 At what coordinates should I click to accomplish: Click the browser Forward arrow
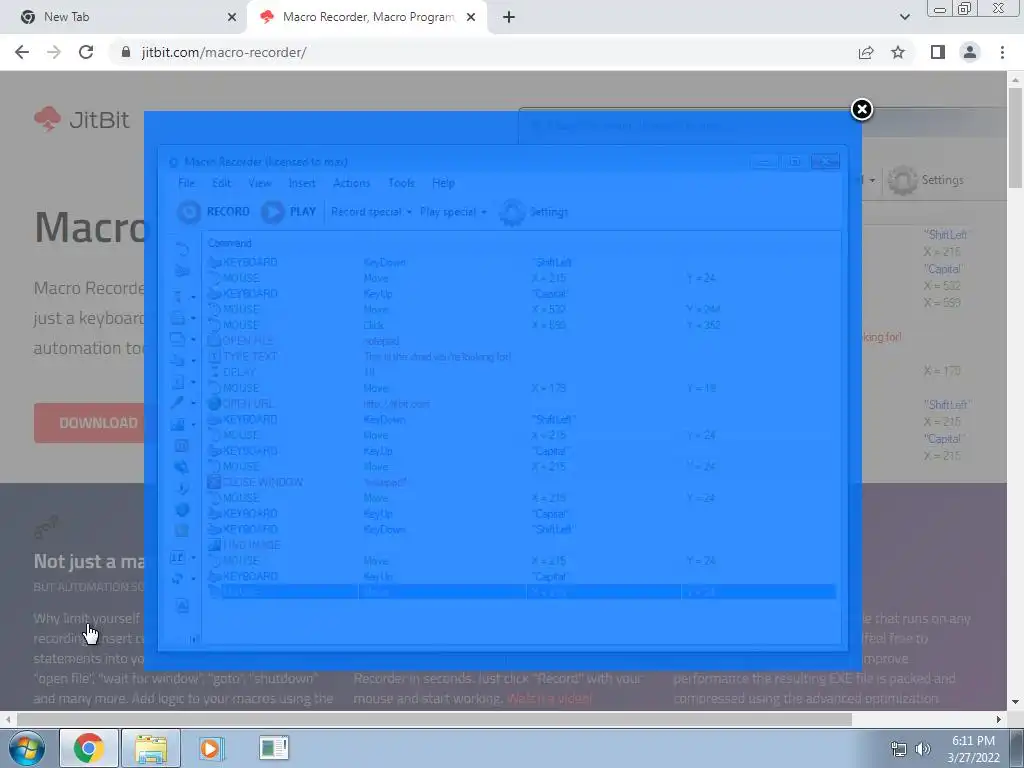pyautogui.click(x=54, y=52)
